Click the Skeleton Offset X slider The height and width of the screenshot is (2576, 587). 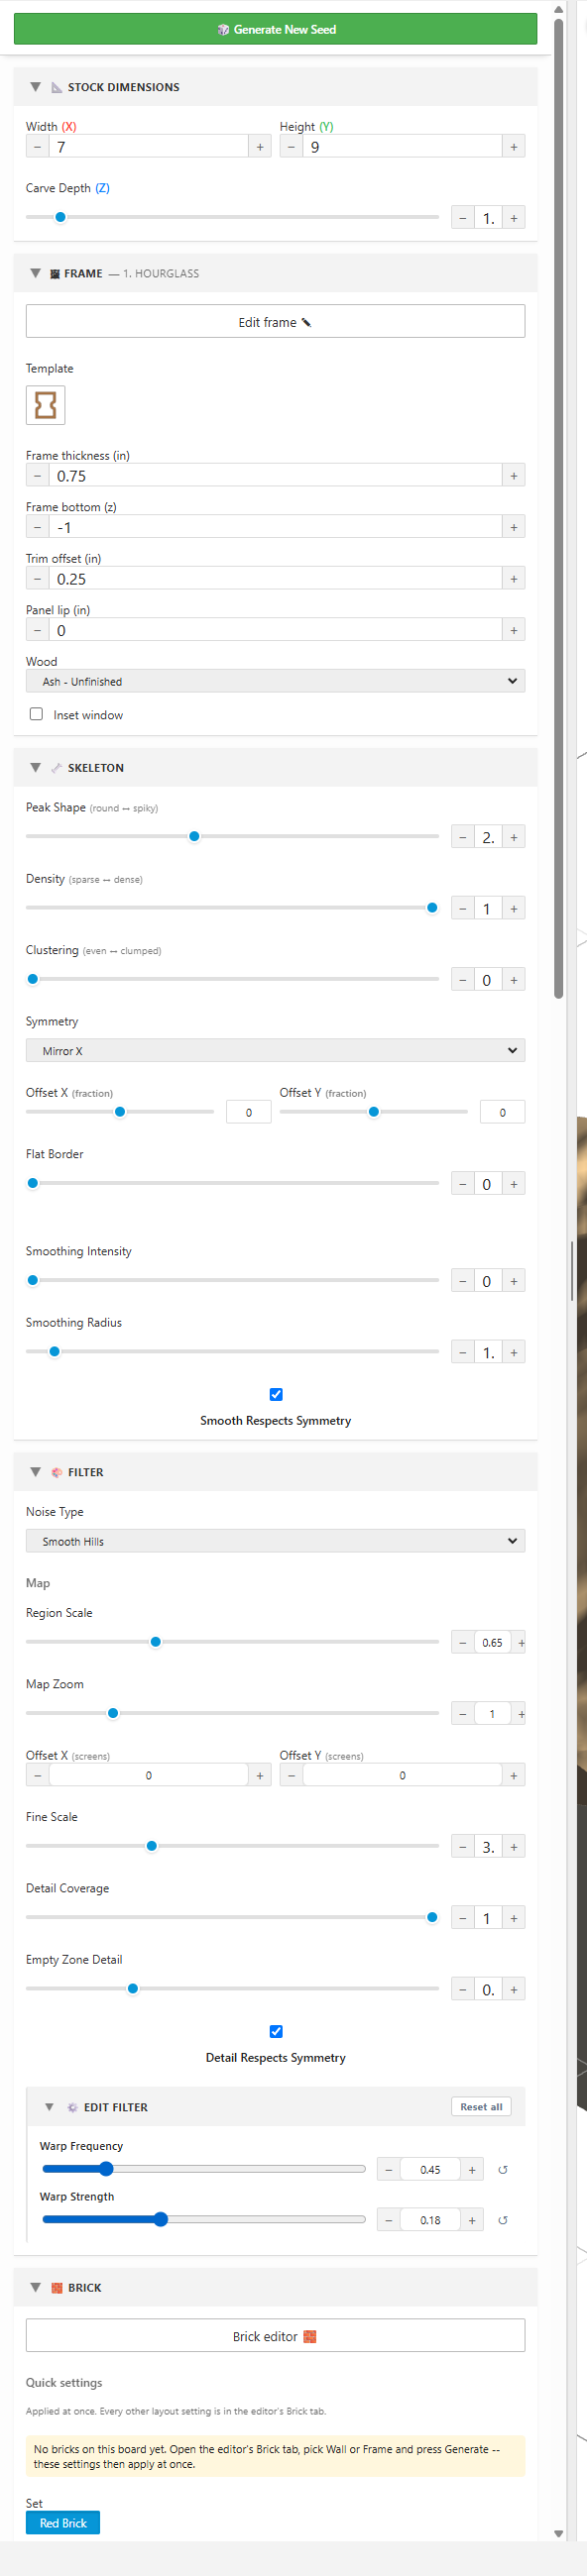pyautogui.click(x=120, y=1112)
